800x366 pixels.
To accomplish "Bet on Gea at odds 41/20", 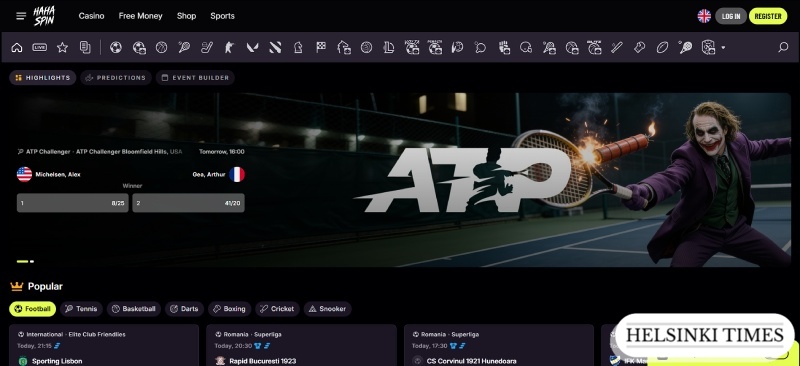I will 188,203.
